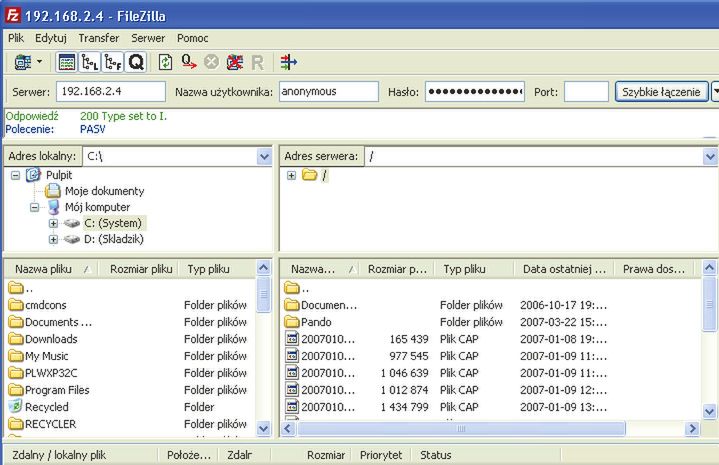Click the cancel operation icon
The height and width of the screenshot is (465, 719).
click(211, 62)
